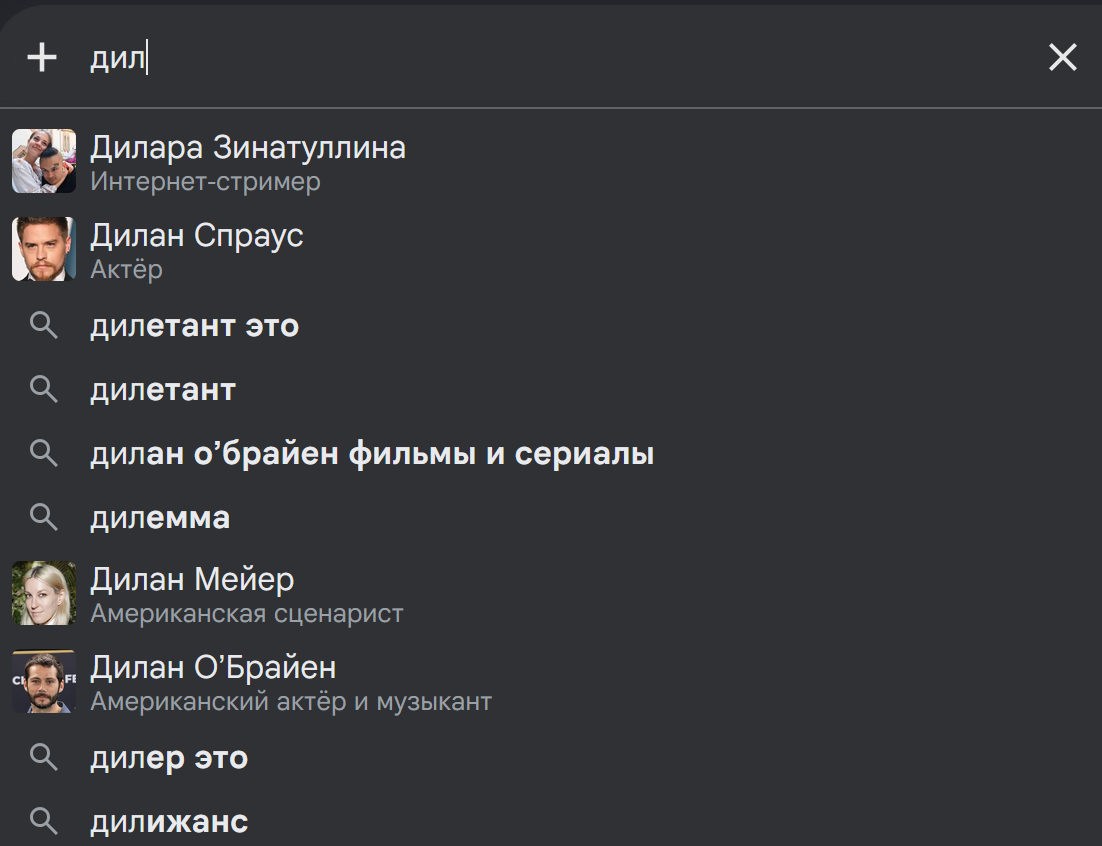This screenshot has height=846, width=1102.
Task: Click magnifier icon next to 'дилер это'
Action: coord(44,757)
